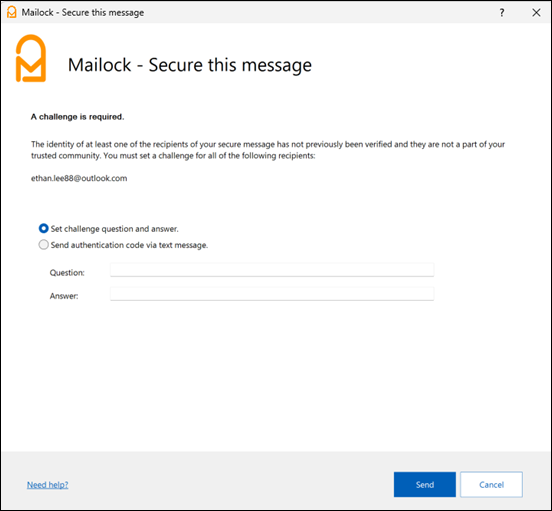Click the 'Send authentication code via text message' label
The width and height of the screenshot is (552, 511).
pyautogui.click(x=129, y=245)
